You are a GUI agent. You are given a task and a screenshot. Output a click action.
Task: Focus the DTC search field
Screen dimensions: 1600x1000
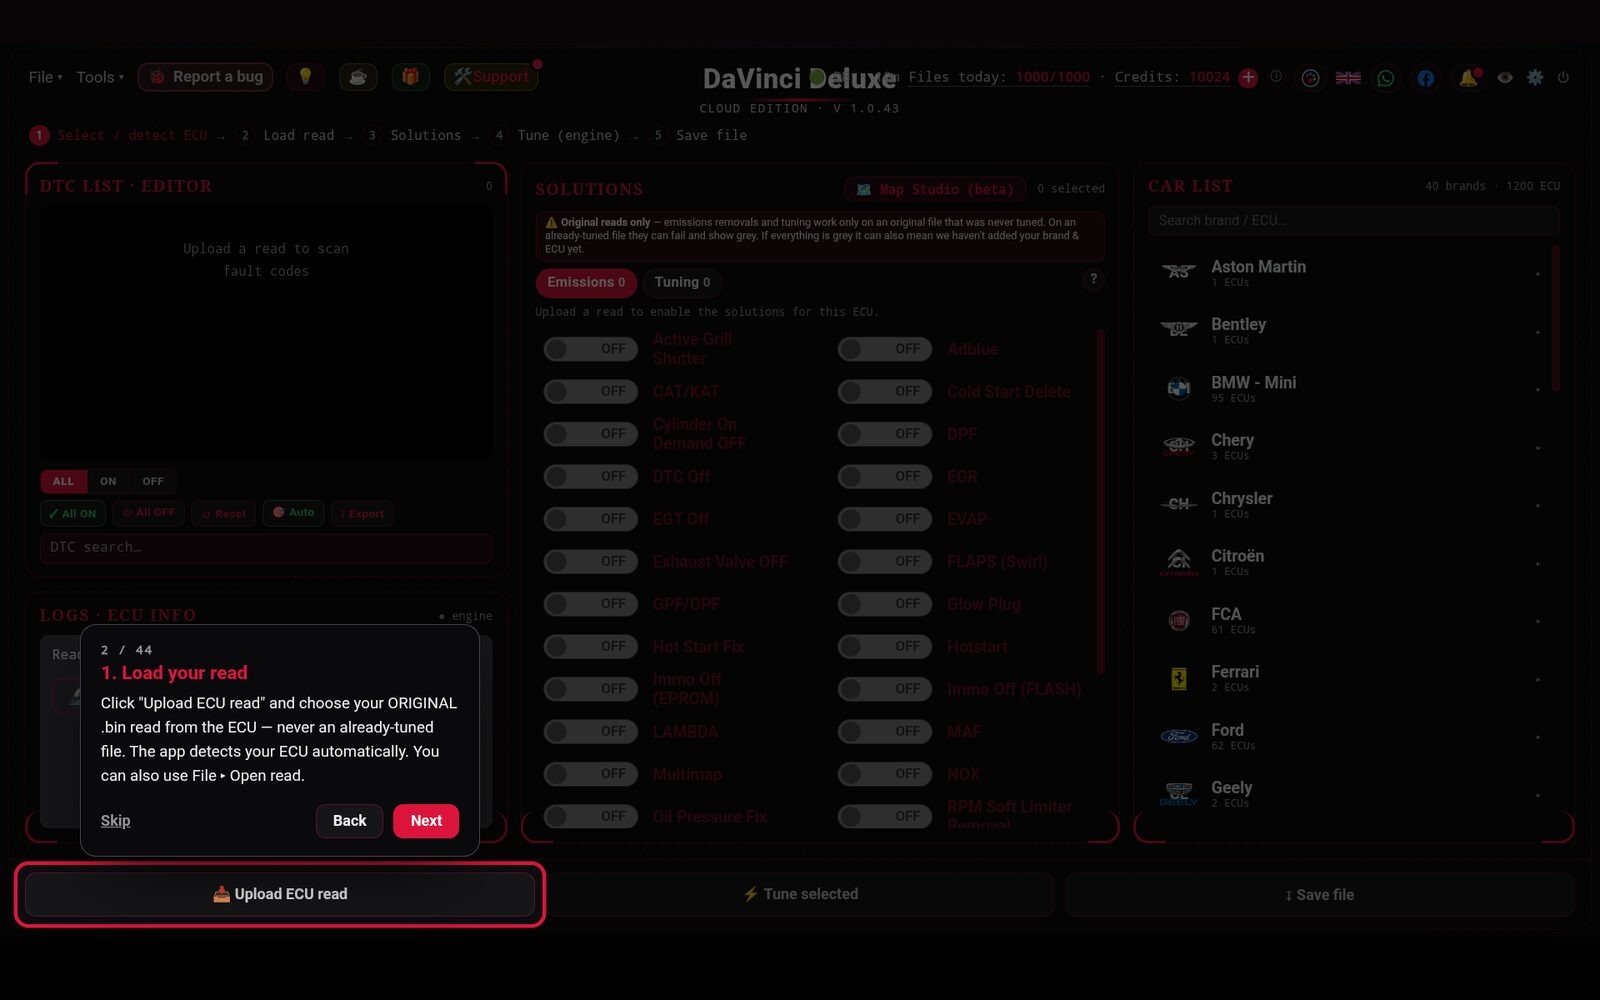[266, 547]
